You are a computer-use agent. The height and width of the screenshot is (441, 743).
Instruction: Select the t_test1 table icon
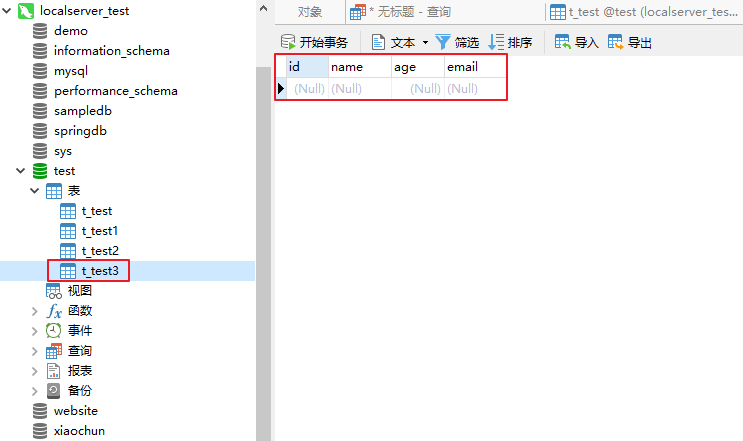tap(68, 231)
